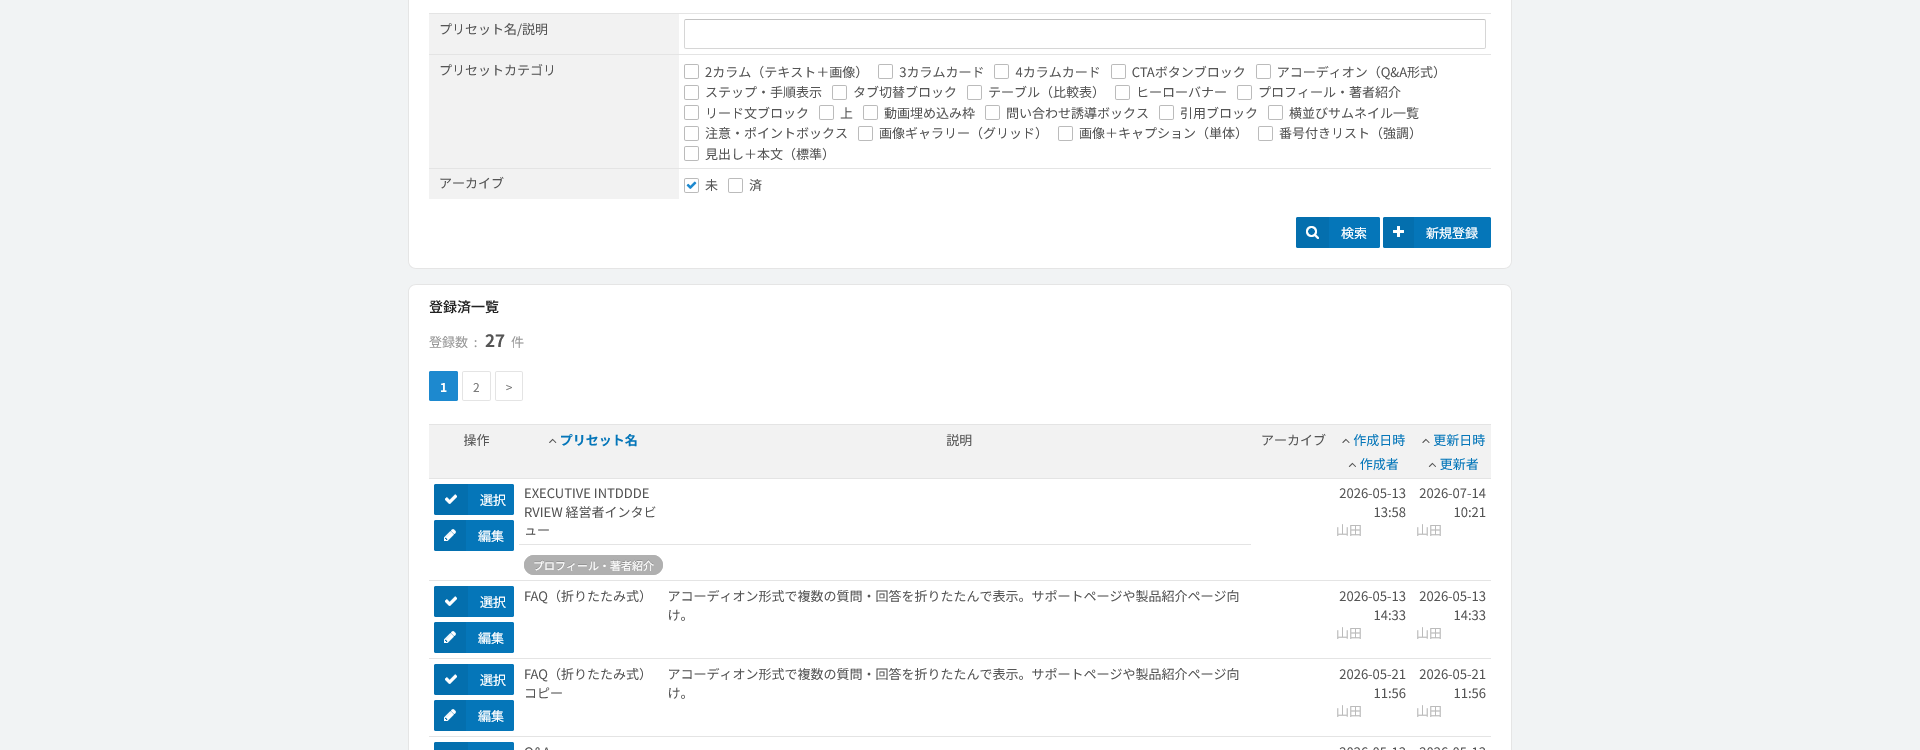The height and width of the screenshot is (750, 1920).
Task: Click checkmark icon in 2026-05-13 14:33 FAQ row
Action: click(451, 601)
